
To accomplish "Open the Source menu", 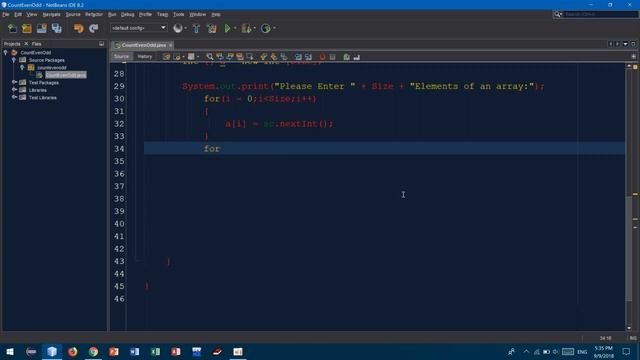I will pyautogui.click(x=73, y=14).
